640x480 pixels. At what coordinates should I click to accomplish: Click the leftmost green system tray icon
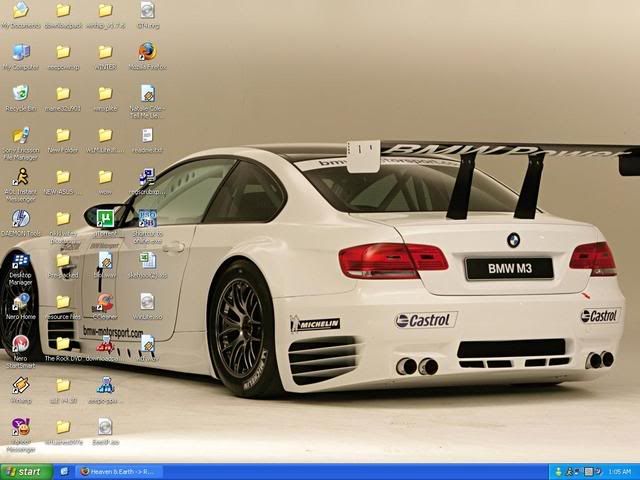coord(559,472)
